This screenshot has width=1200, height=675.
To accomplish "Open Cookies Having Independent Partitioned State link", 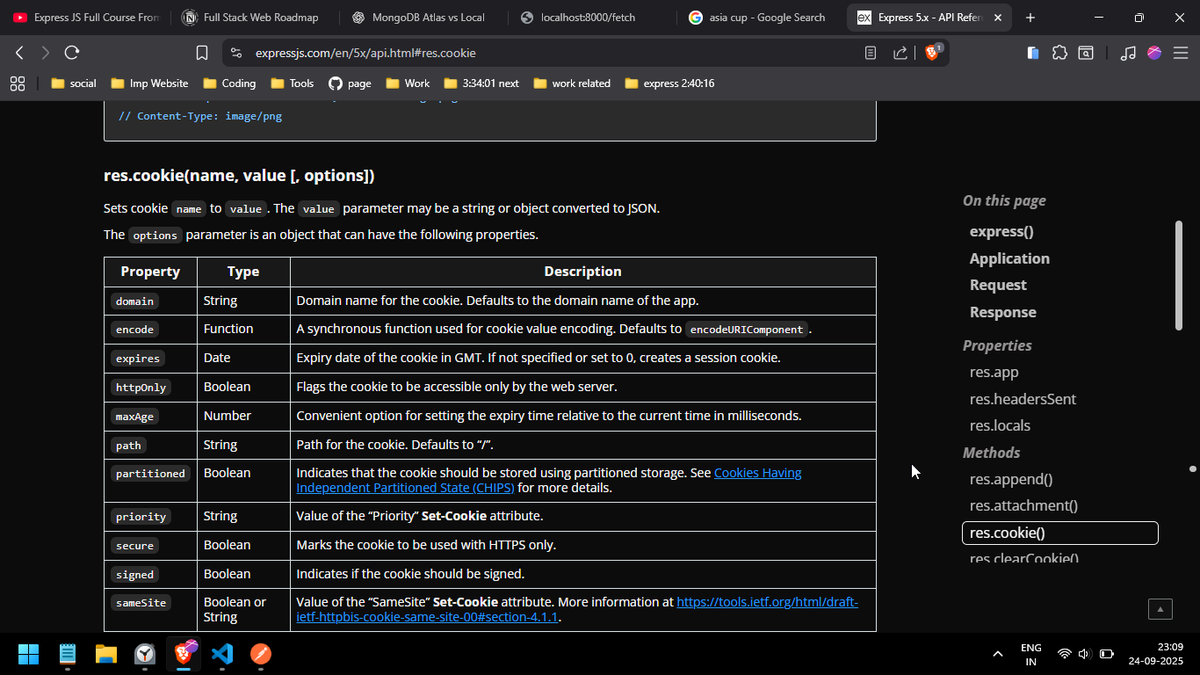I will click(549, 480).
